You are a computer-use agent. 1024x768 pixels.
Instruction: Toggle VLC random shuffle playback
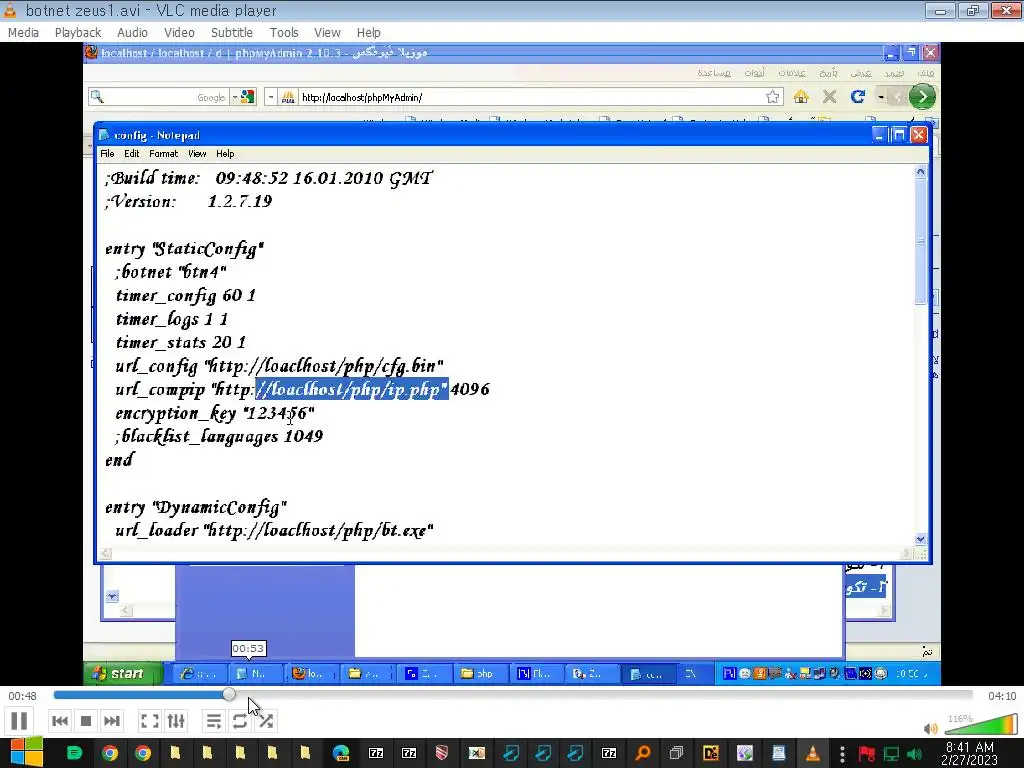(x=266, y=721)
